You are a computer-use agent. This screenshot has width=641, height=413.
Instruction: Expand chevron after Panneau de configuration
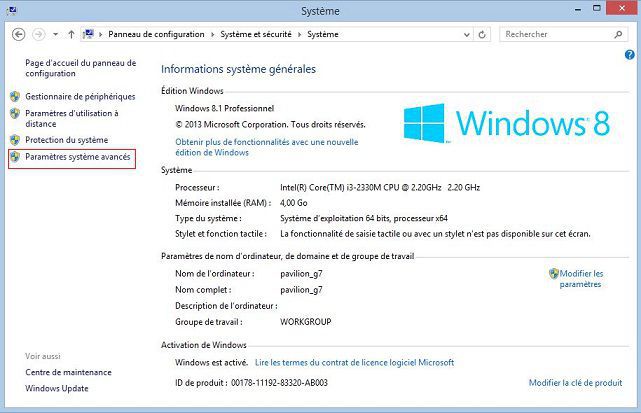tap(212, 35)
